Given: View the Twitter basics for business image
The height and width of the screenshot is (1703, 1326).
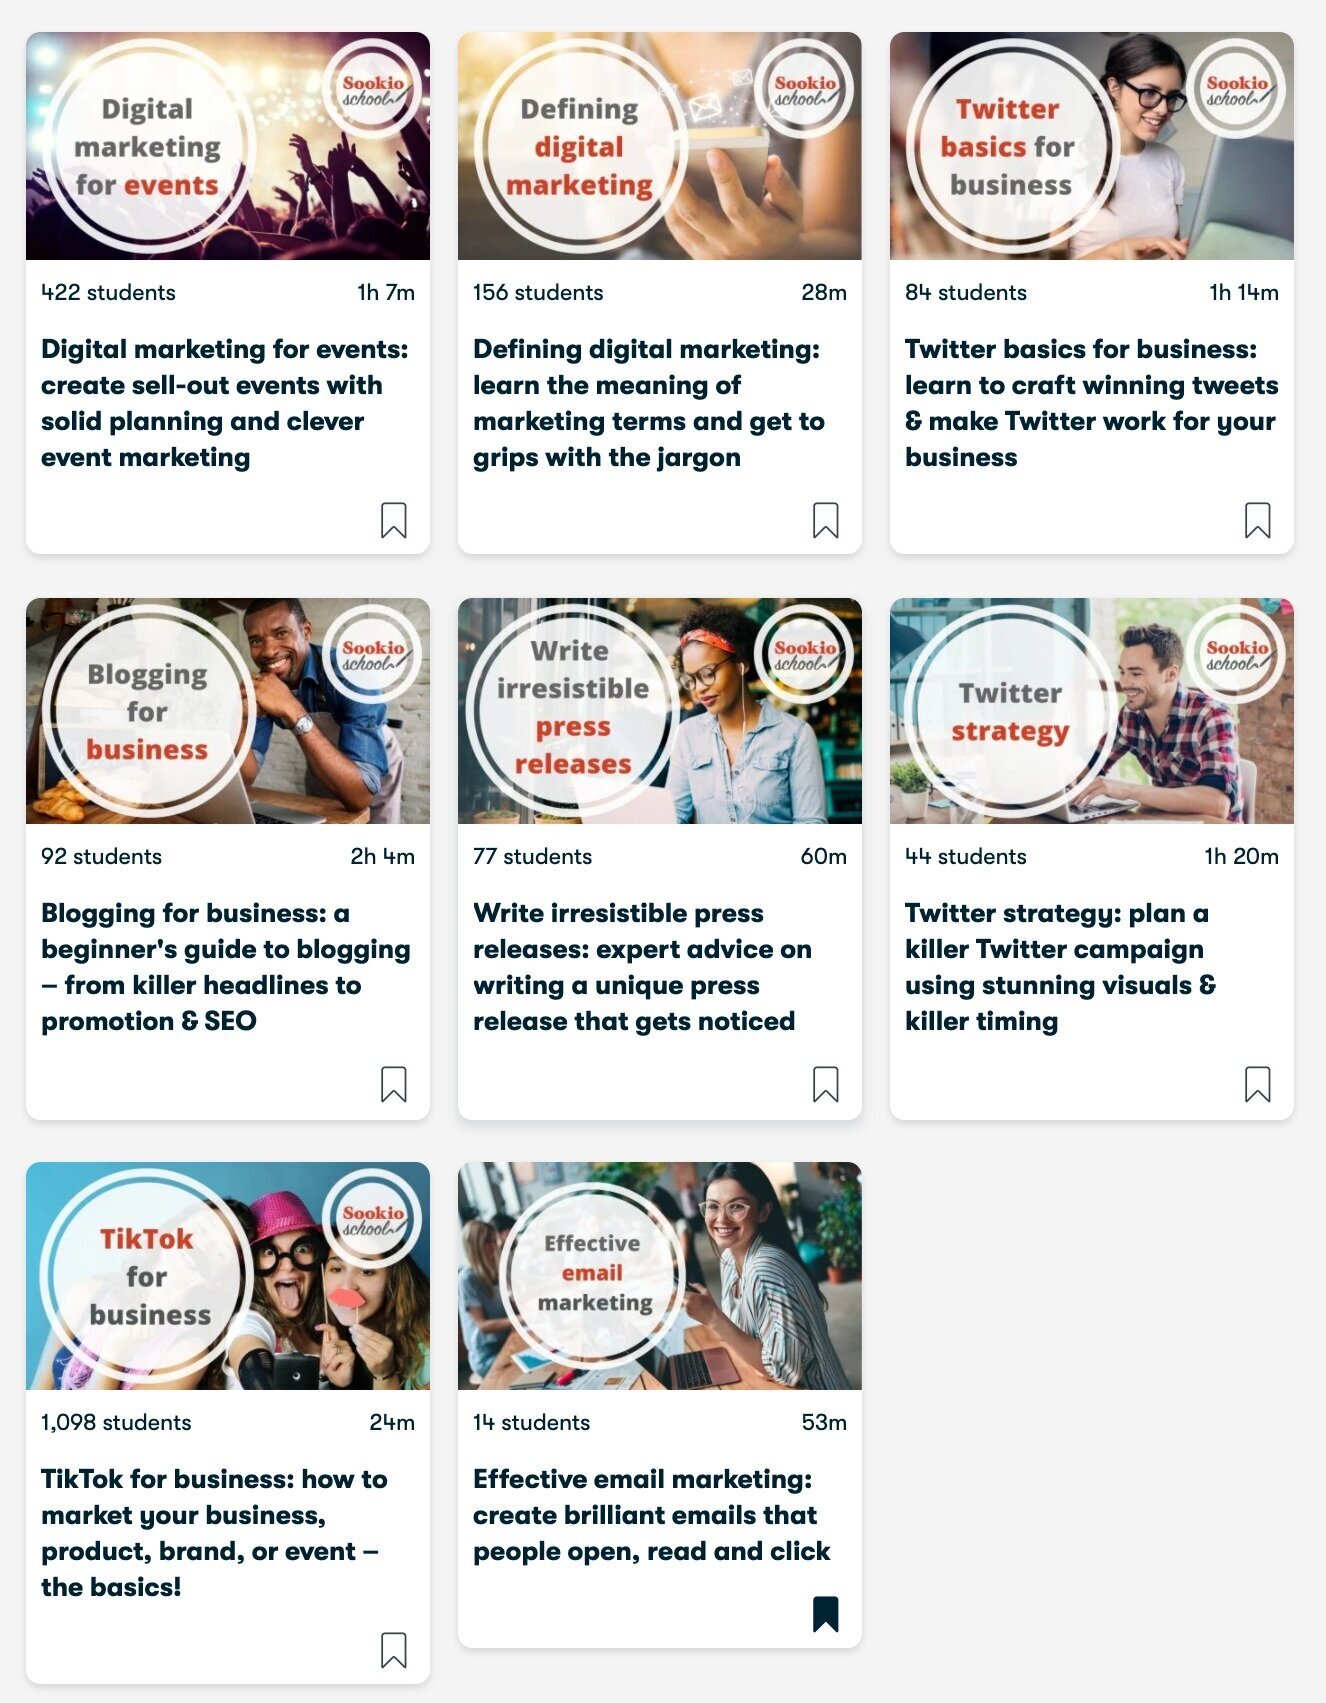Looking at the screenshot, I should pyautogui.click(x=1092, y=146).
